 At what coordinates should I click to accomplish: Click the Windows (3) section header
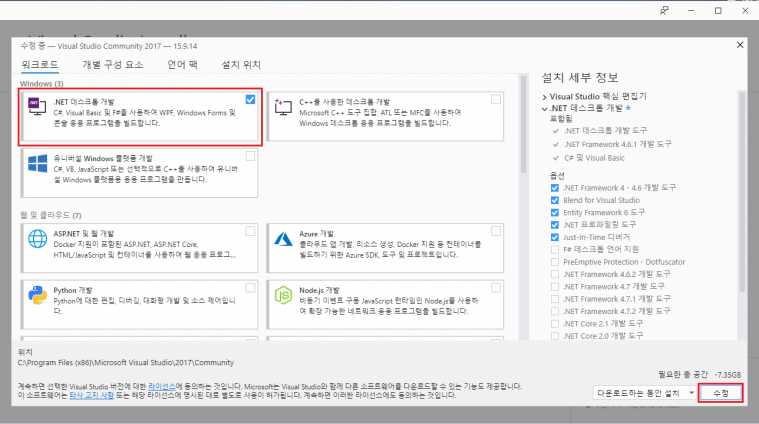[x=42, y=84]
